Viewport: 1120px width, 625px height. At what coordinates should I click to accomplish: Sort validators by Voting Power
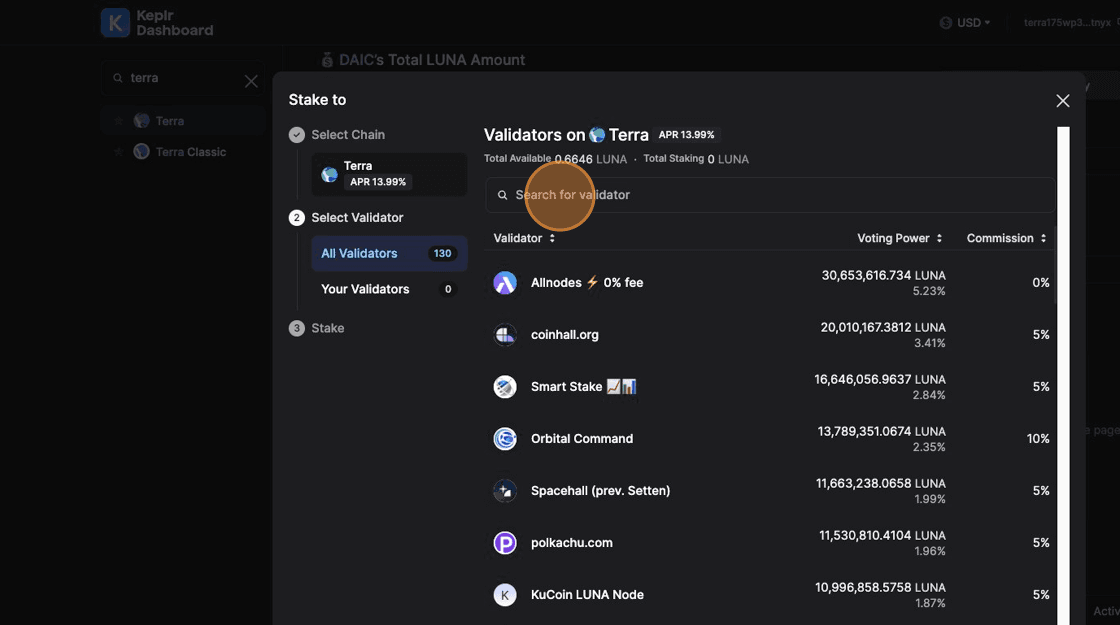tap(900, 238)
